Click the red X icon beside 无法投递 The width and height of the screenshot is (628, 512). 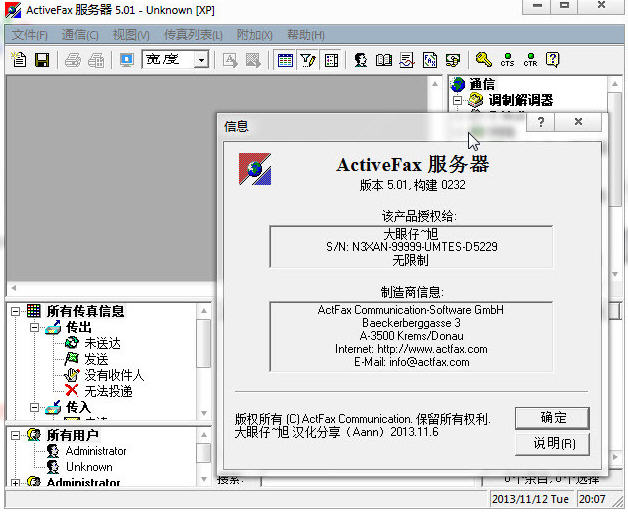pos(72,391)
